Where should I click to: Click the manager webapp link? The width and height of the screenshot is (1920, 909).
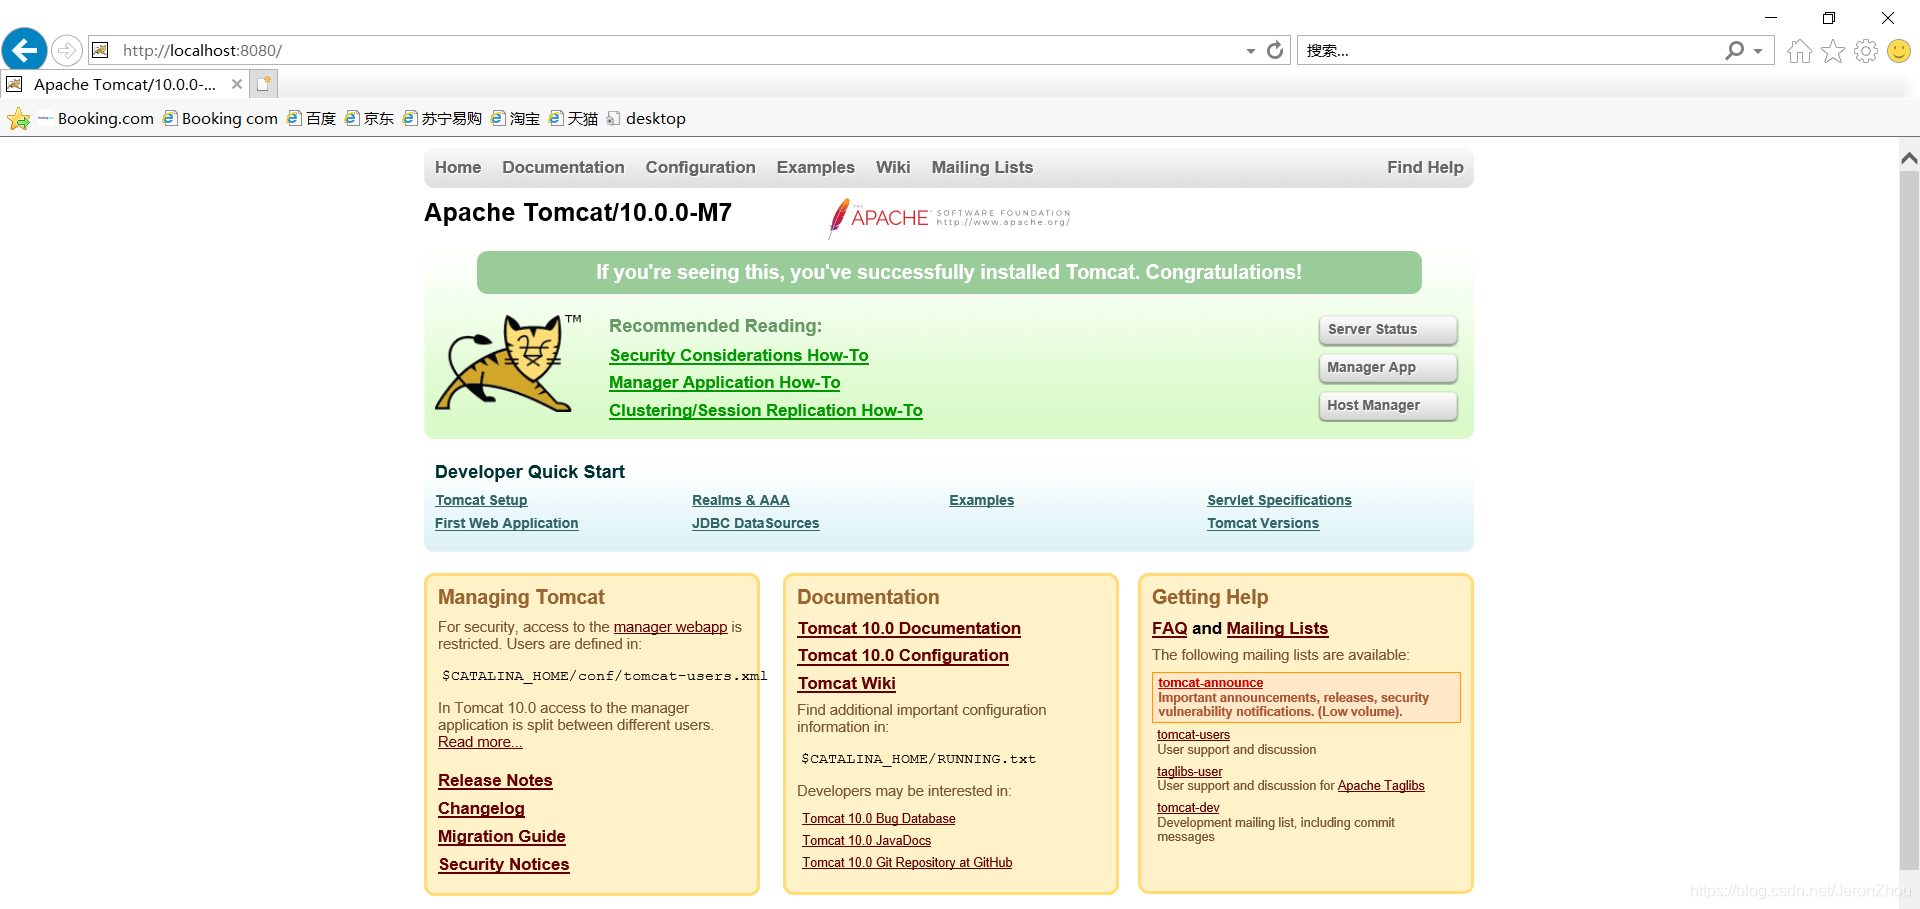670,627
